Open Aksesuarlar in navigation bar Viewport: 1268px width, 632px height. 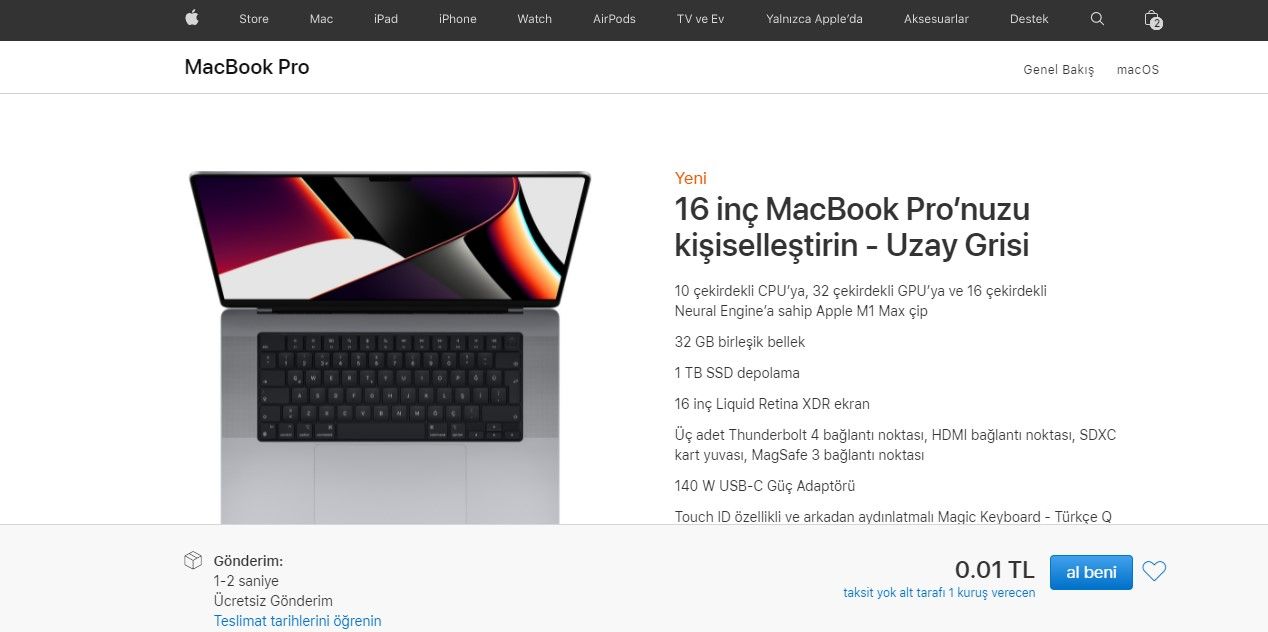tap(936, 19)
